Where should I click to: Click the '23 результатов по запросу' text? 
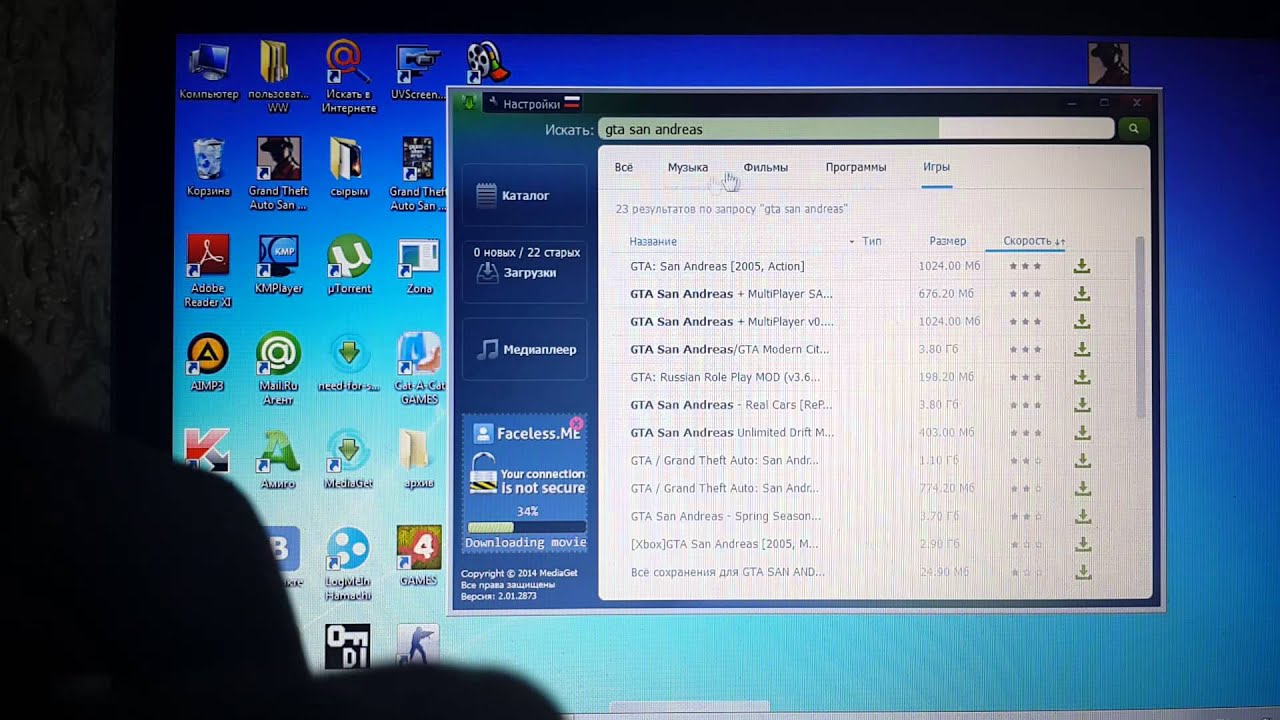(x=731, y=209)
